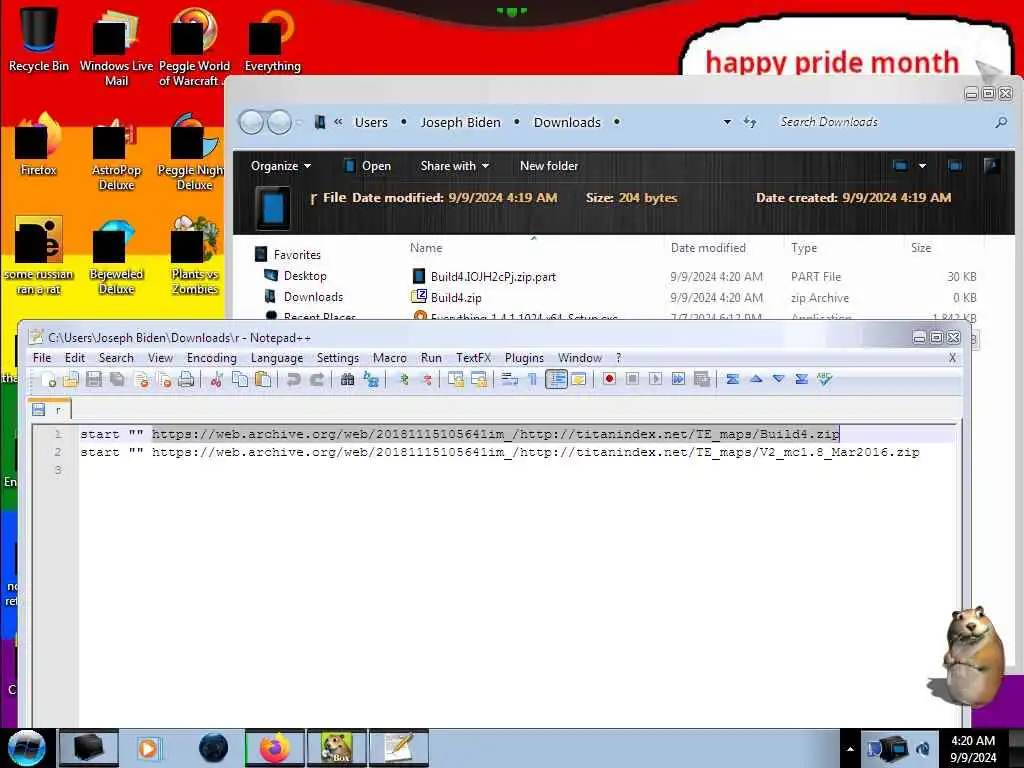Screen dimensions: 1024x768
Task: Open the TextFX menu
Action: (x=473, y=358)
